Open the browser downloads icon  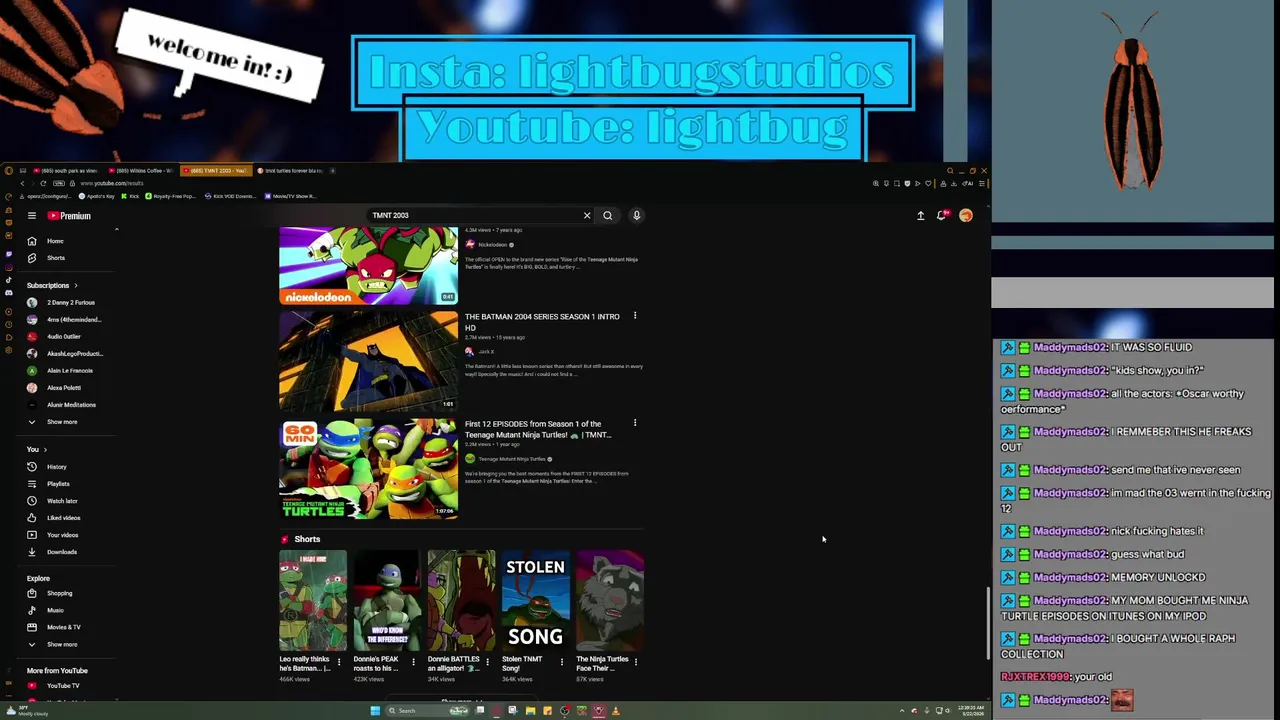click(954, 184)
